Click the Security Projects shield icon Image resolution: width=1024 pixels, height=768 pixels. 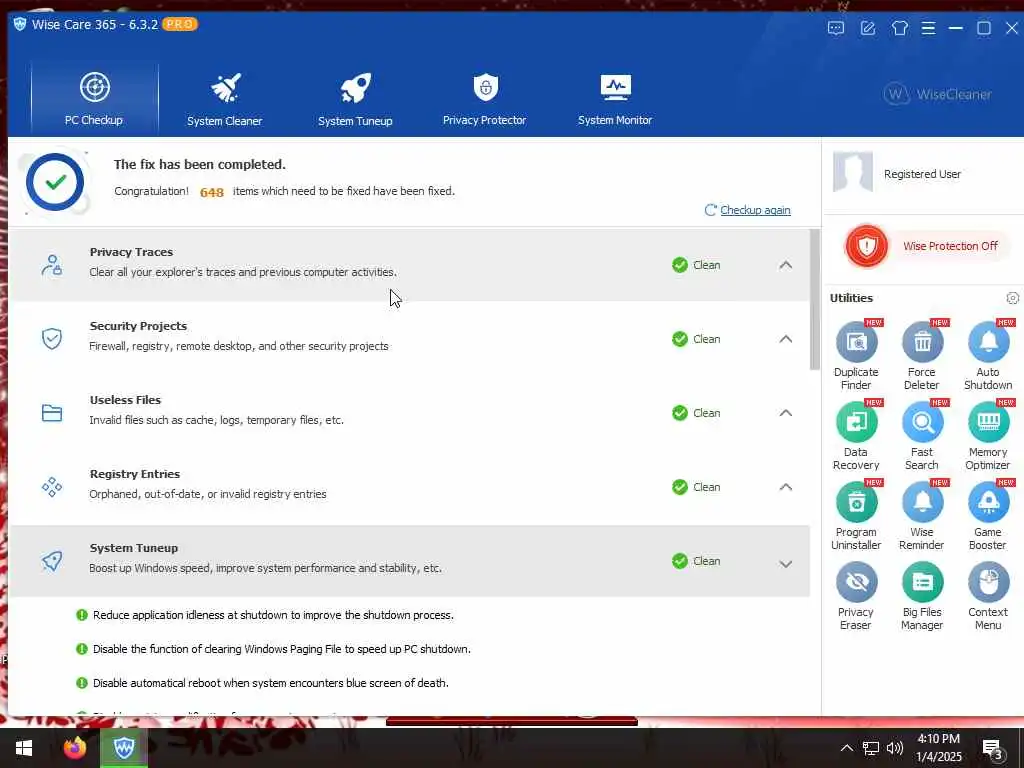[x=52, y=339]
